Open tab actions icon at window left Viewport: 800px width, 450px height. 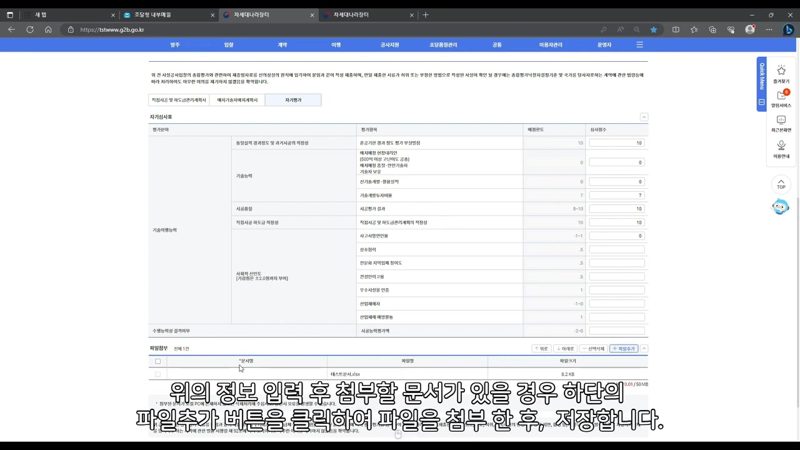(10, 15)
